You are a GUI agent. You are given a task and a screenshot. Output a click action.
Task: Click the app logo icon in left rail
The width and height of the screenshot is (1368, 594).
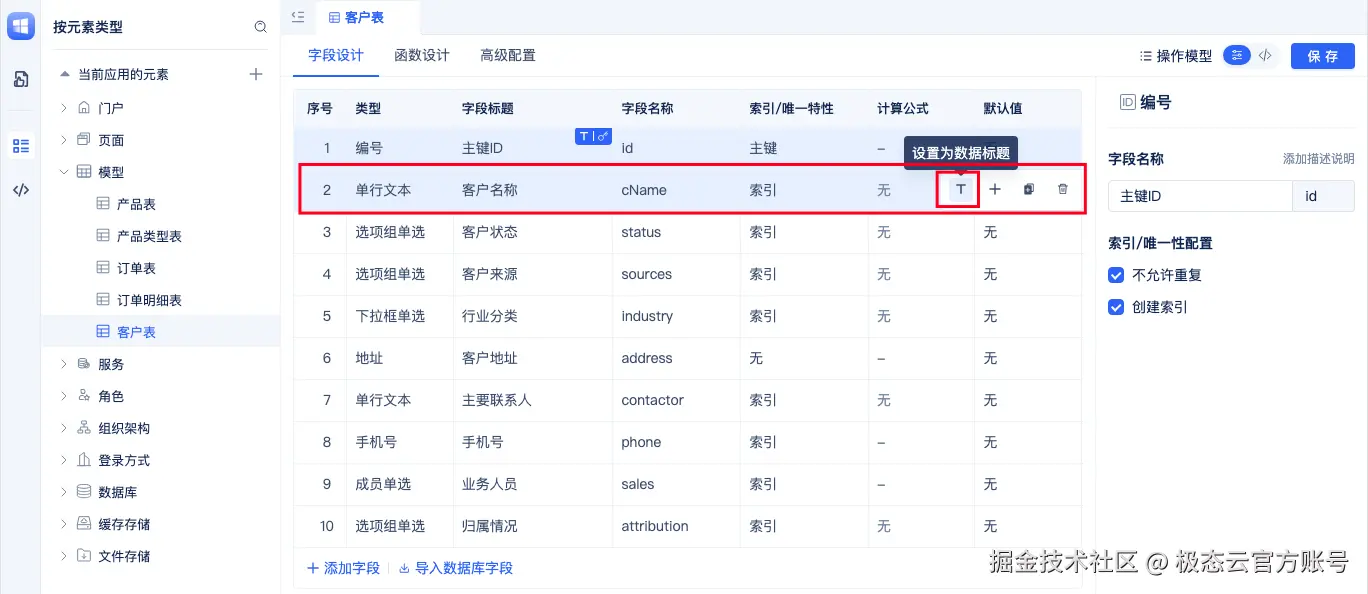pos(21,26)
